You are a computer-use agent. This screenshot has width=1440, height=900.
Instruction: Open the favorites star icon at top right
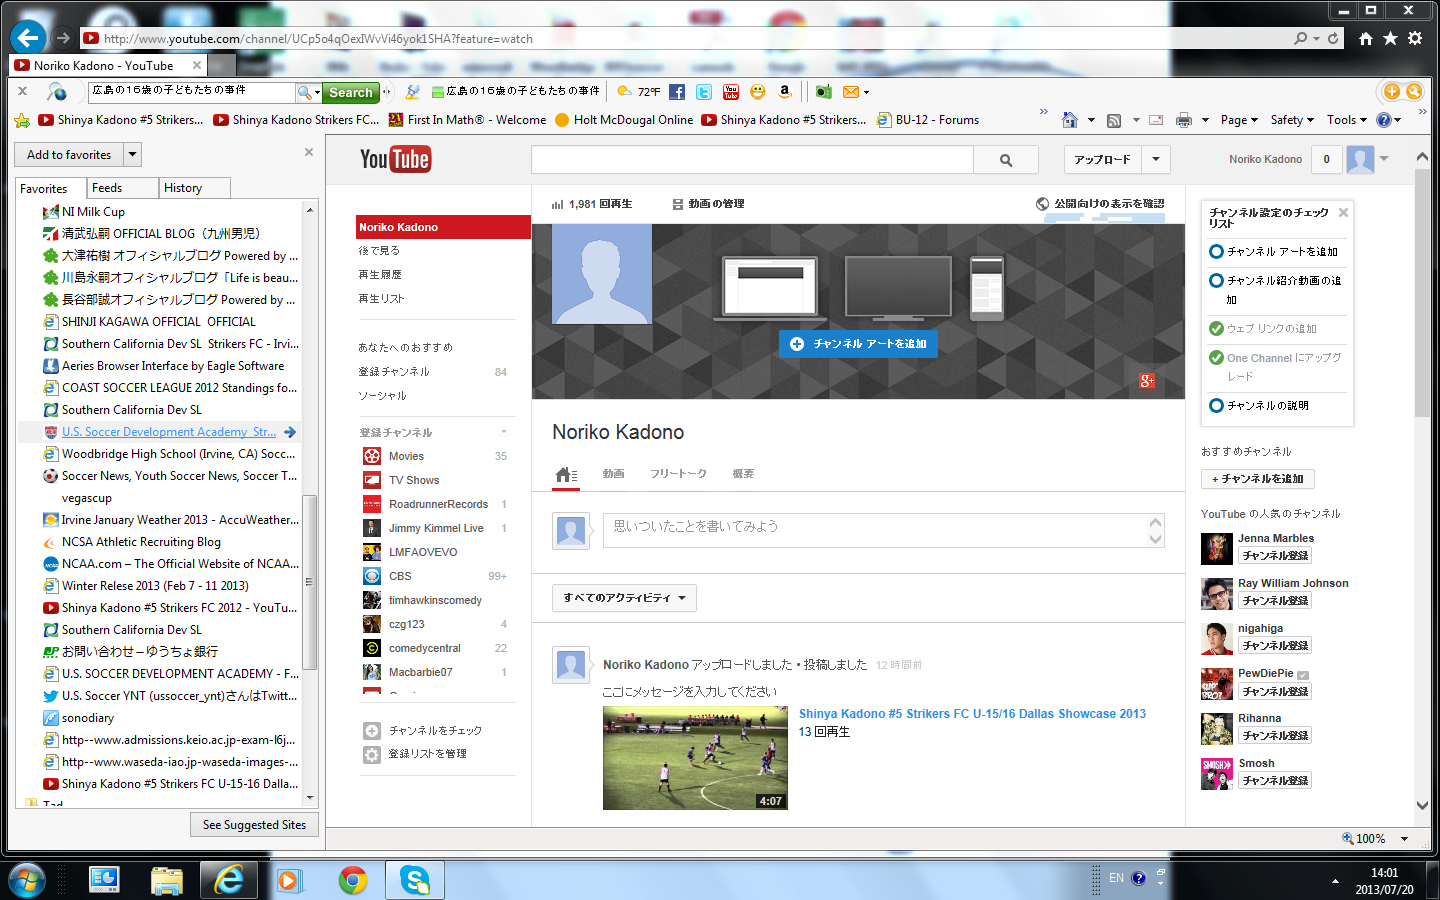coord(1390,38)
